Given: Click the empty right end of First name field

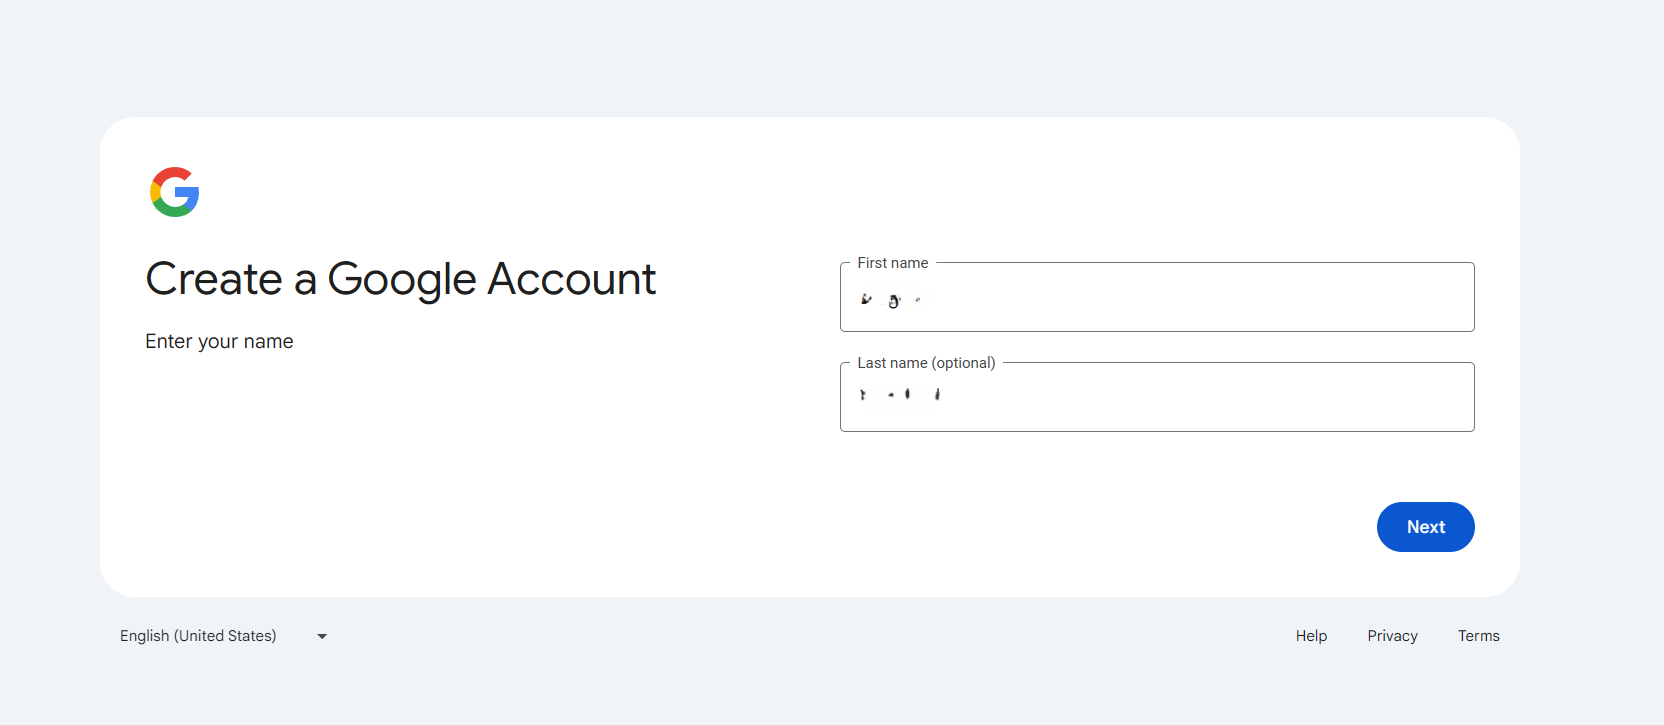Looking at the screenshot, I should [x=1420, y=298].
